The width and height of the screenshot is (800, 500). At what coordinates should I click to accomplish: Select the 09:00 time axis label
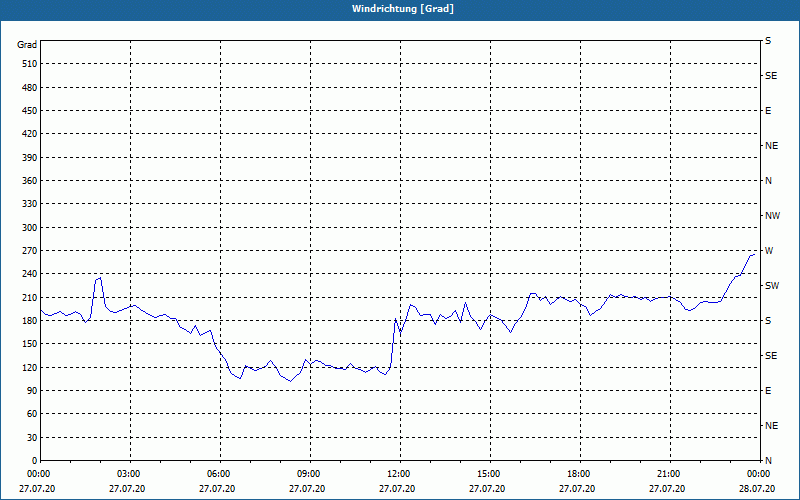(307, 474)
